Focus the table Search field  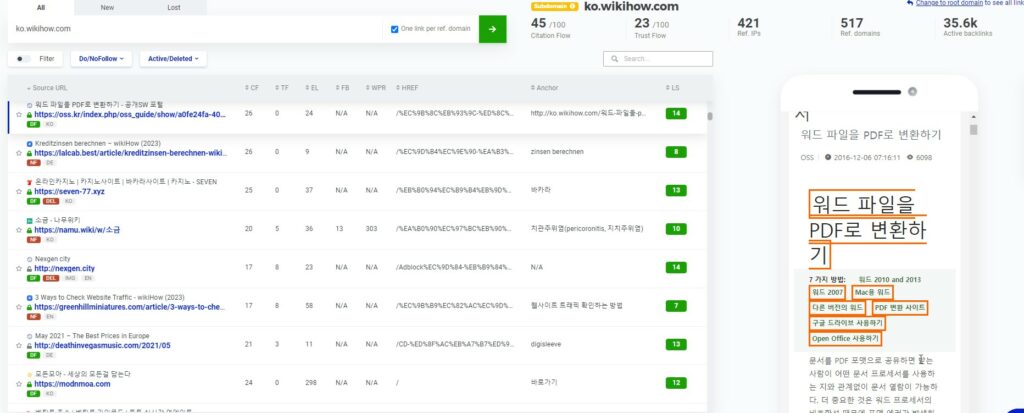(x=658, y=59)
